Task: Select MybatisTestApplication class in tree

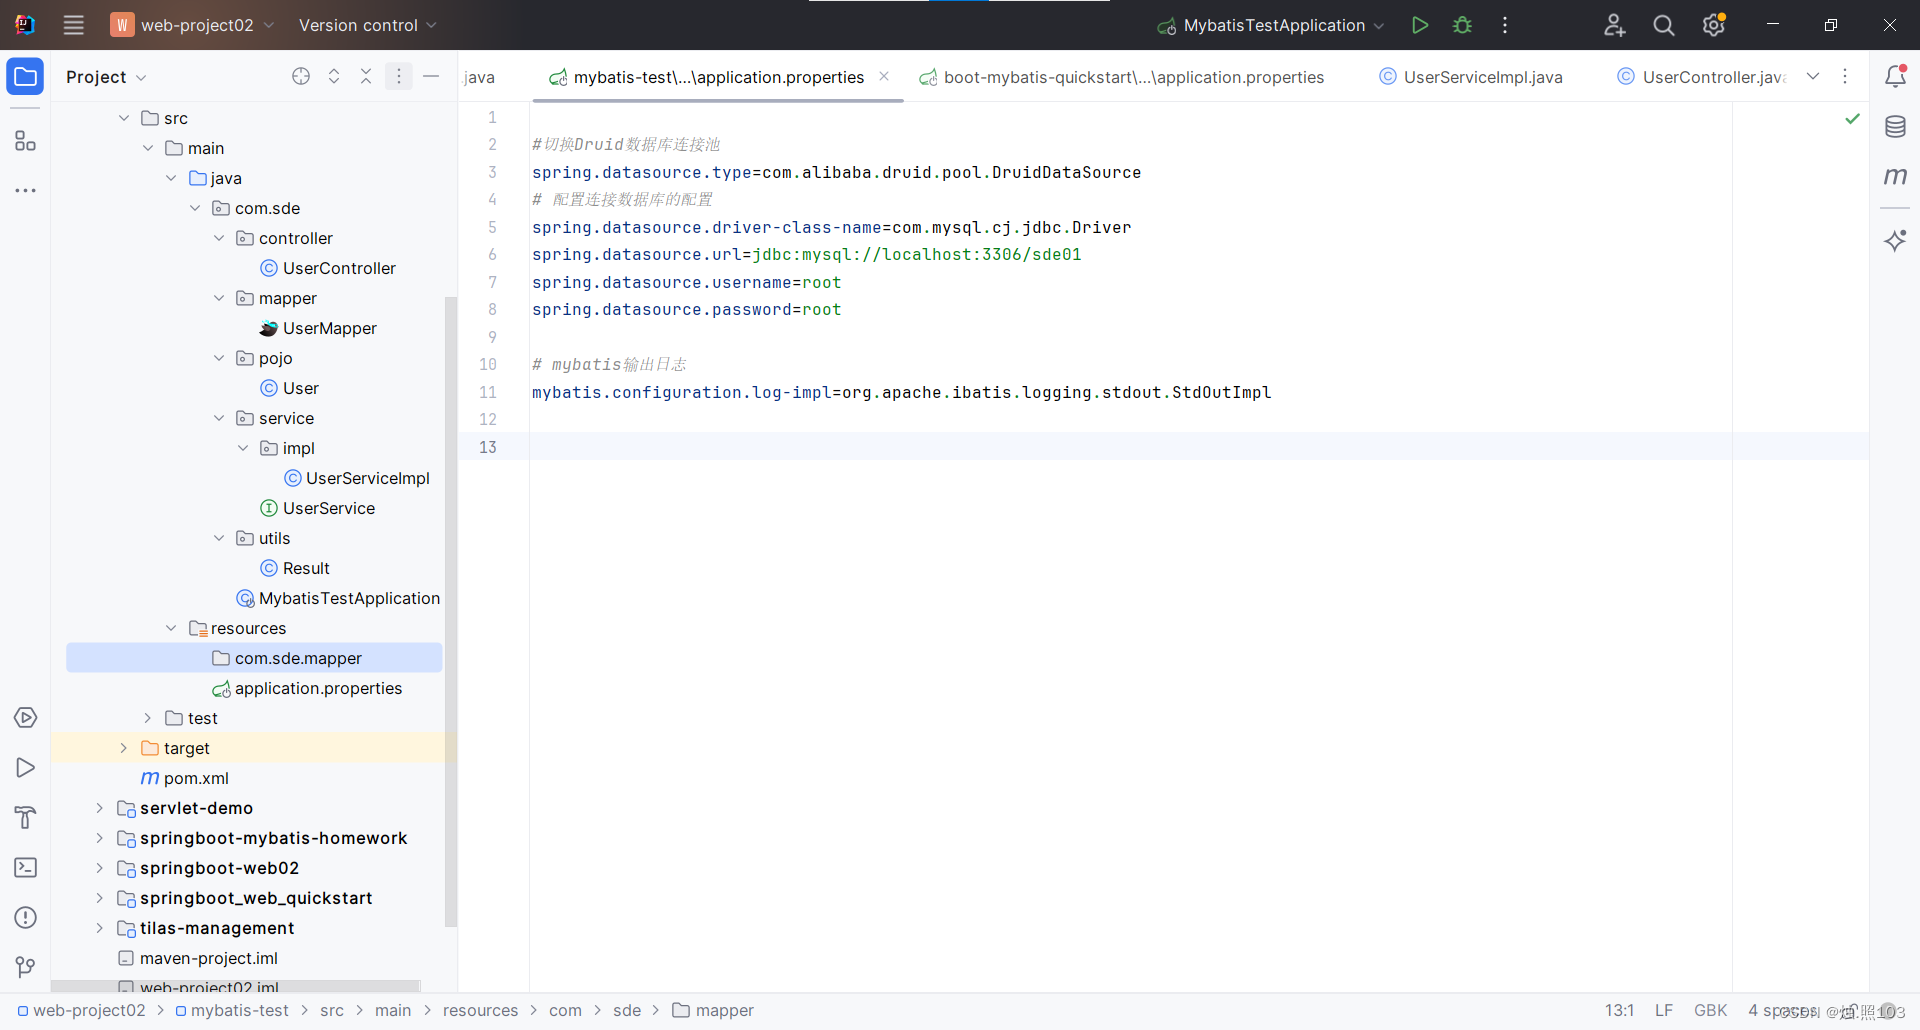Action: 338,598
